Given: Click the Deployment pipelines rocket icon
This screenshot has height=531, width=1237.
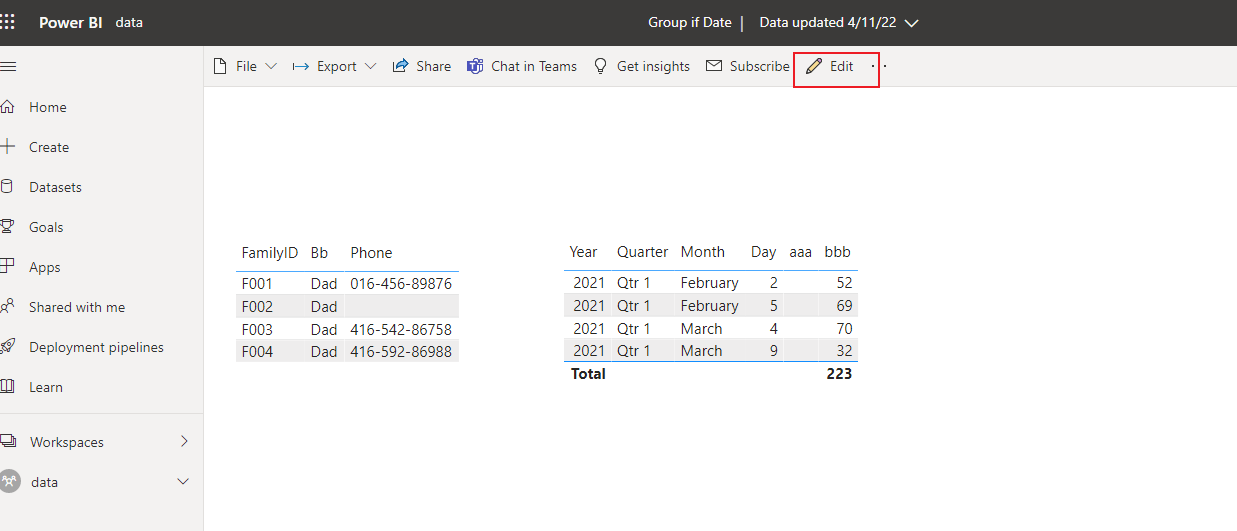Looking at the screenshot, I should click(7, 346).
